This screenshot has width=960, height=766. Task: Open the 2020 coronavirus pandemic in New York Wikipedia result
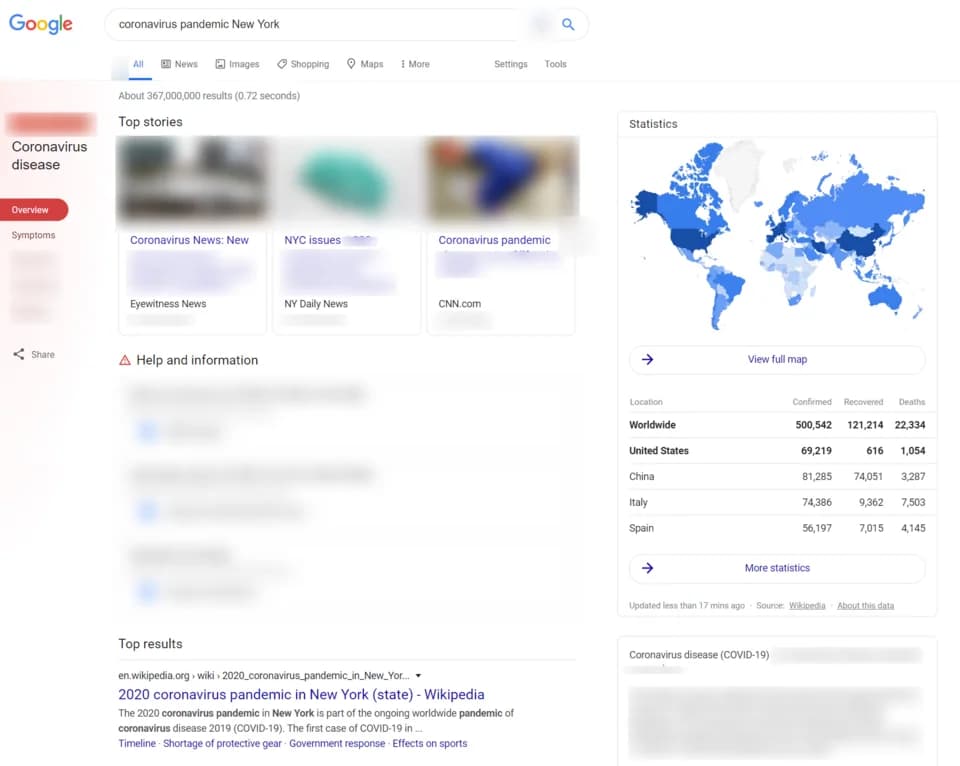pos(301,694)
